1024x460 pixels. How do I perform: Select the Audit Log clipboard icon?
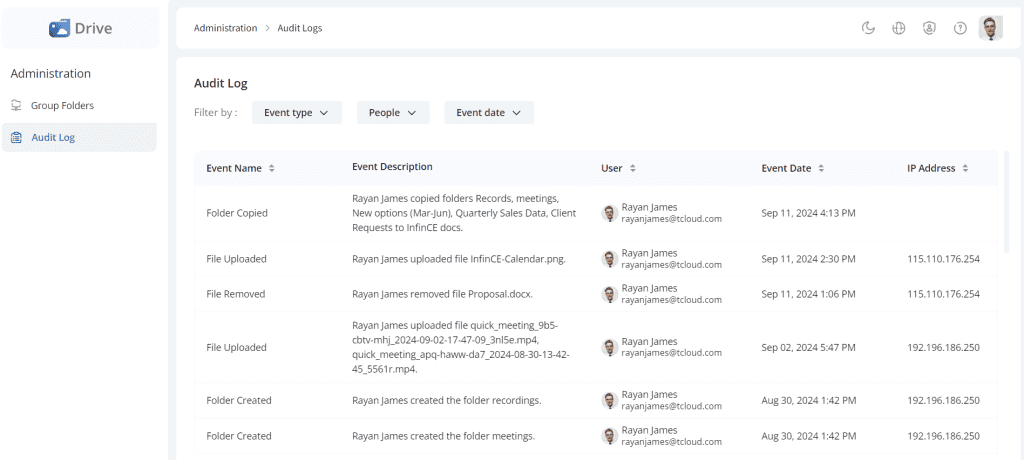[17, 138]
